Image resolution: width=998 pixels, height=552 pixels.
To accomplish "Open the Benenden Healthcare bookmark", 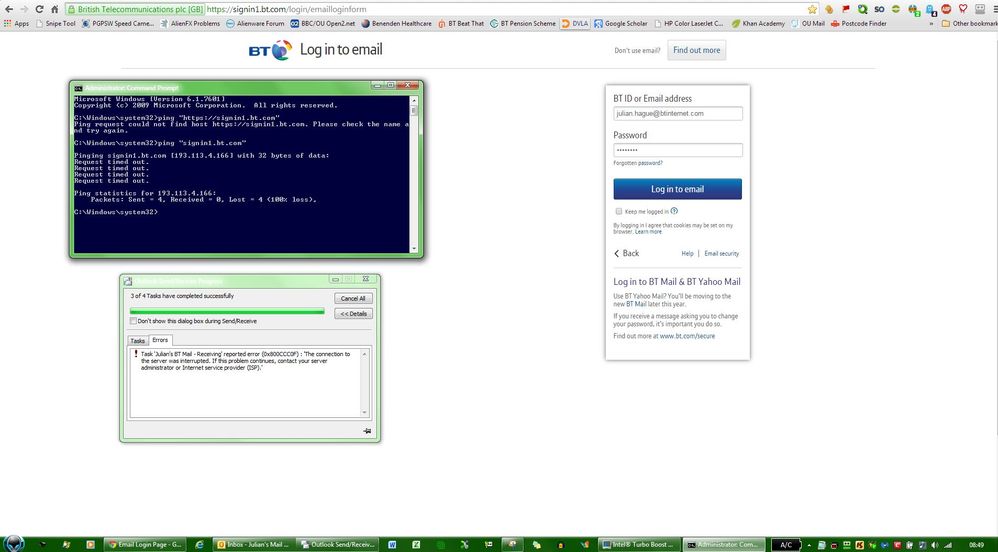I will pos(397,24).
